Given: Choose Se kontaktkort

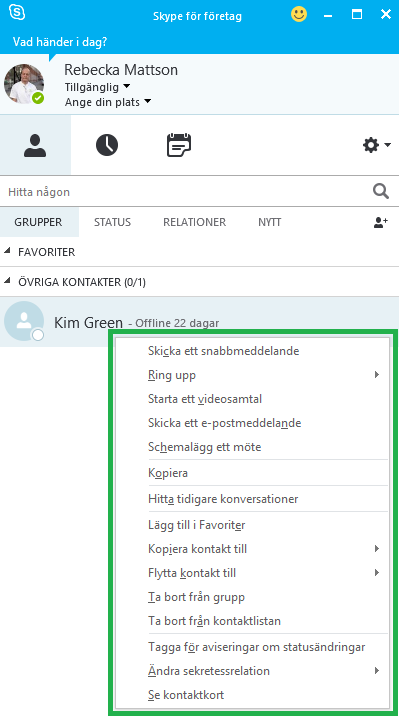Looking at the screenshot, I should coord(252,695).
